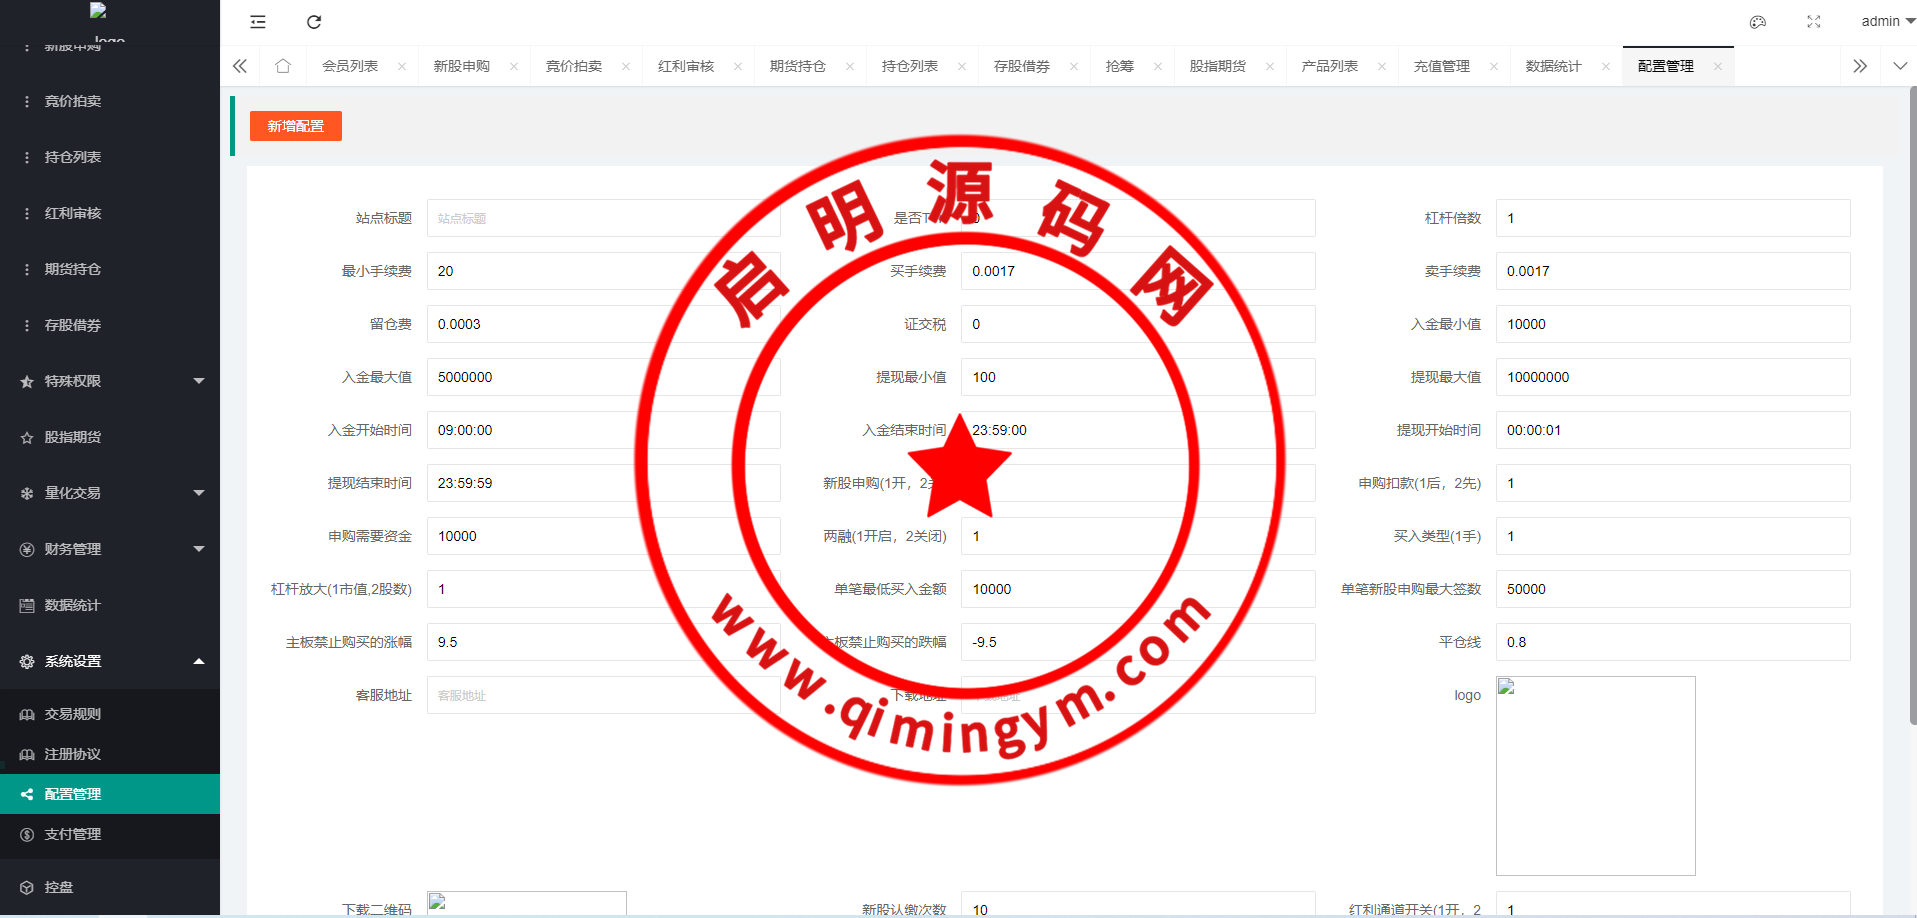1917x918 pixels.
Task: Collapse the 系统设置 sidebar menu
Action: point(110,661)
